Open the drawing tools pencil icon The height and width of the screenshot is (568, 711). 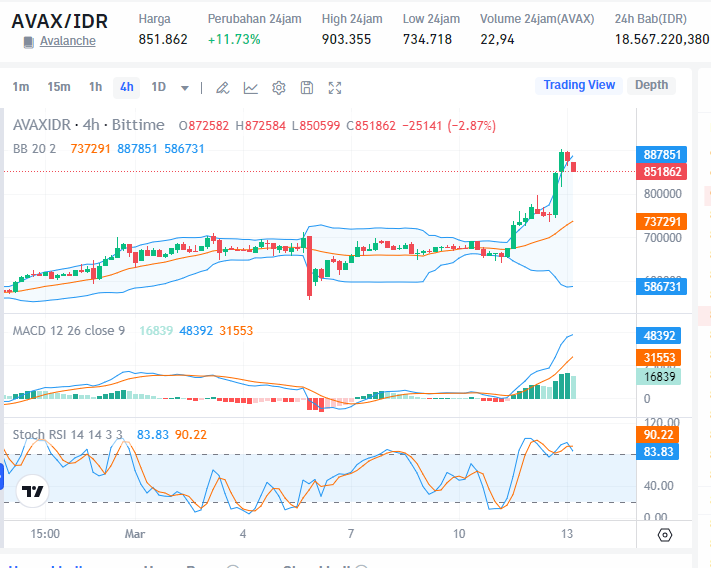coord(222,87)
